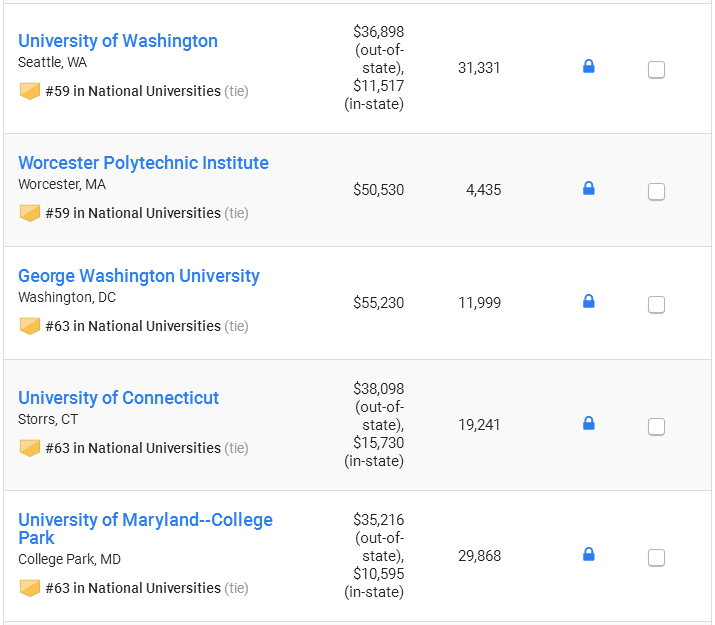This screenshot has width=715, height=625.
Task: Open the Worcester Polytechnic Institute link
Action: pyautogui.click(x=143, y=163)
